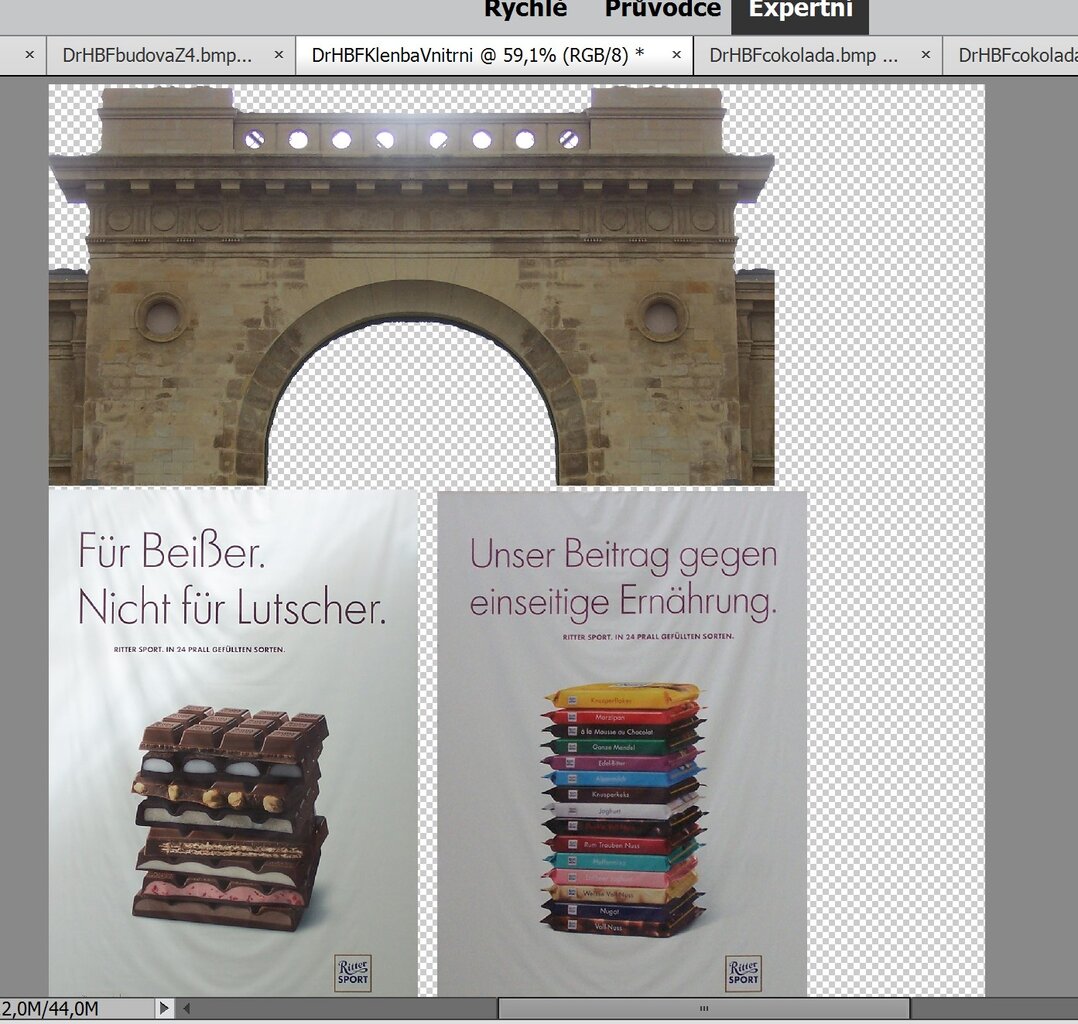1078x1024 pixels.
Task: Switch to Průvodce mode tab
Action: click(663, 10)
